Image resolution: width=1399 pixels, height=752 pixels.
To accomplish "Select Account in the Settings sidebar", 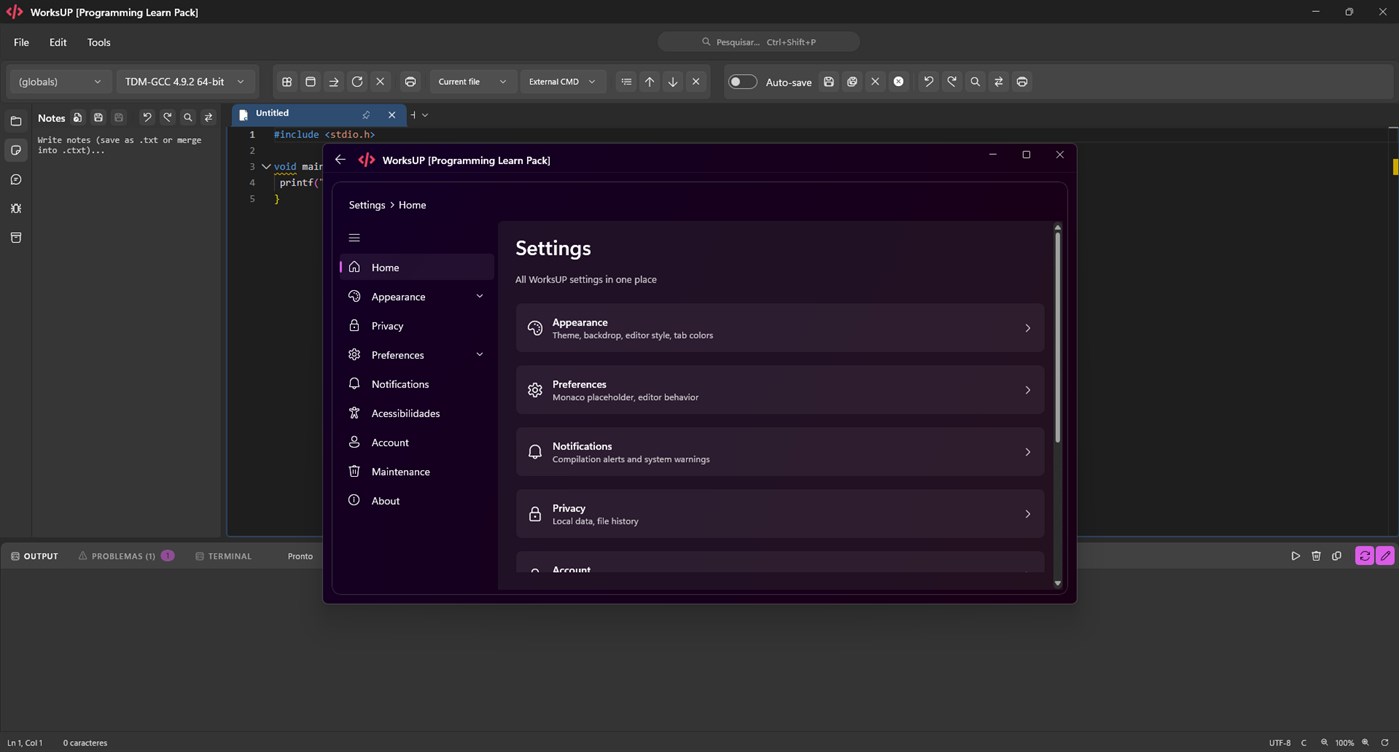I will (x=417, y=443).
